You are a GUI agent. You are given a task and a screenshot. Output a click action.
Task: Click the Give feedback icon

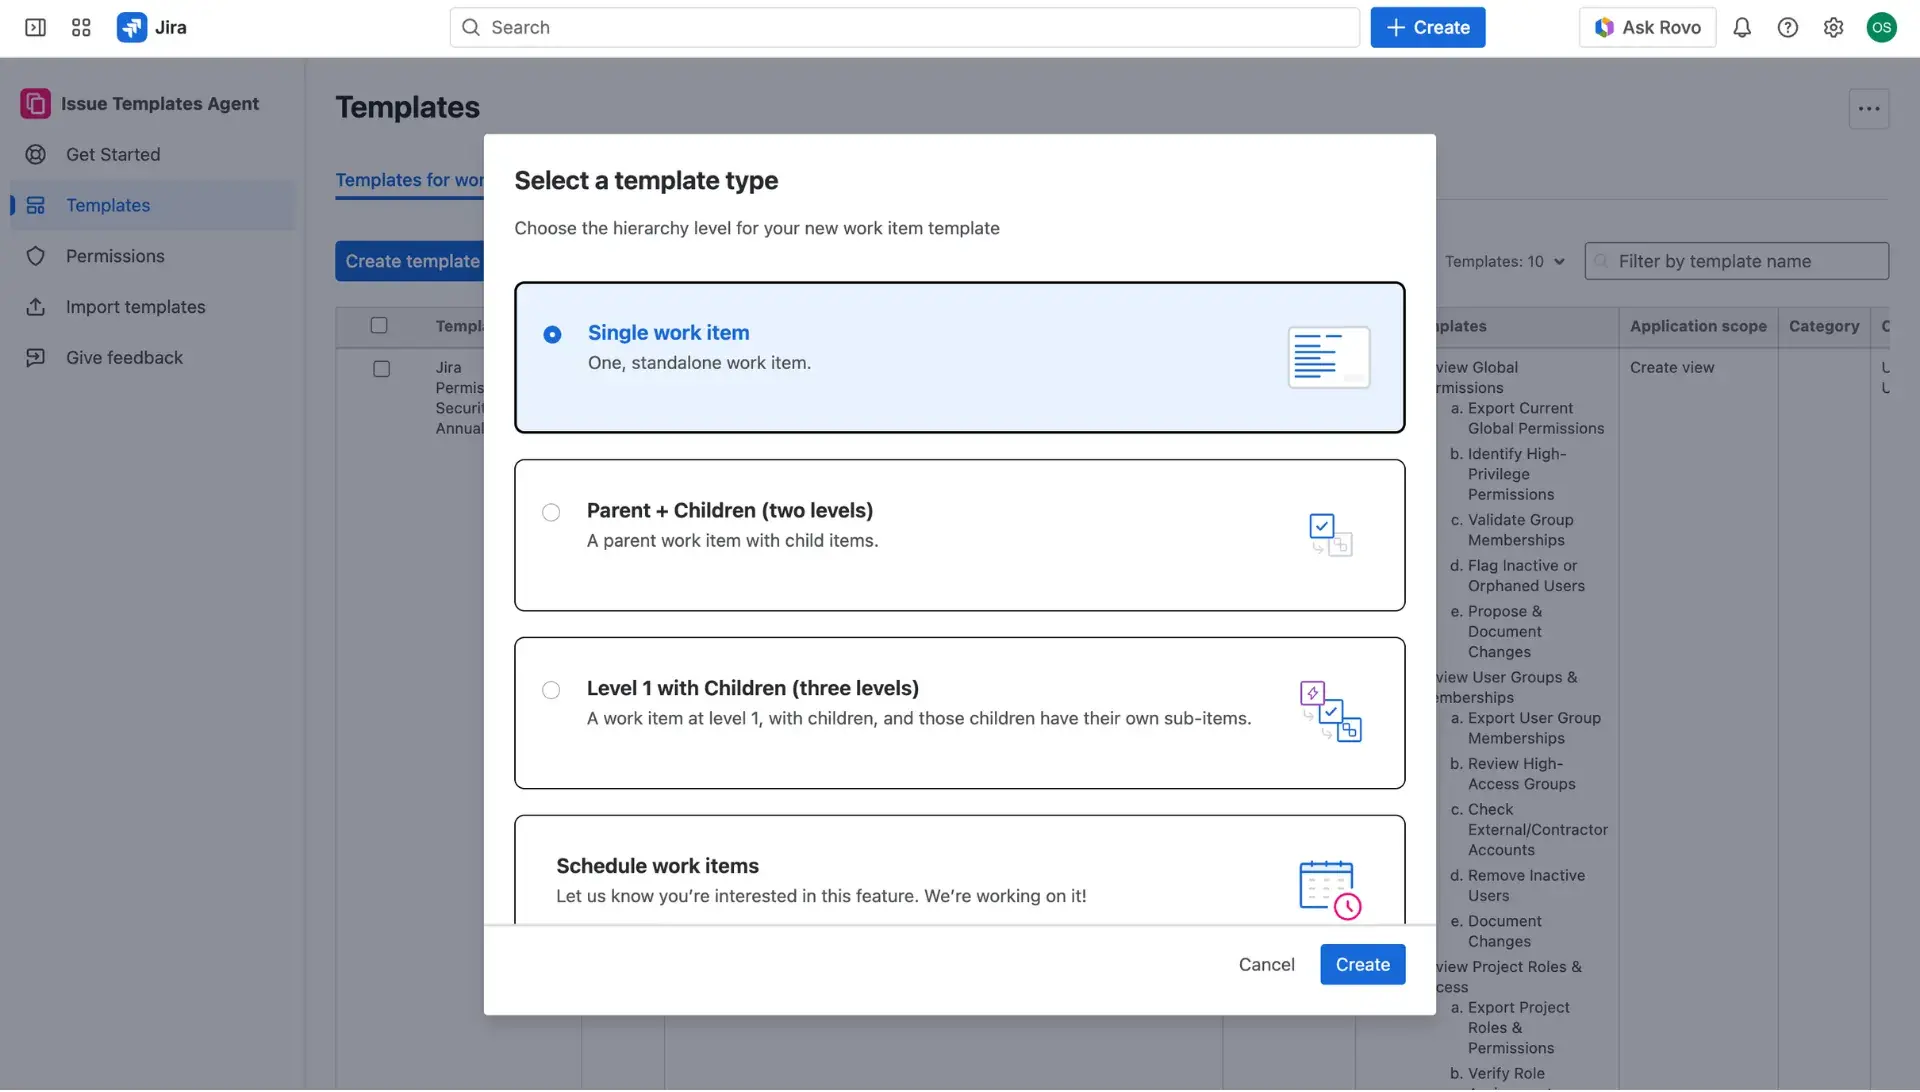coord(35,357)
